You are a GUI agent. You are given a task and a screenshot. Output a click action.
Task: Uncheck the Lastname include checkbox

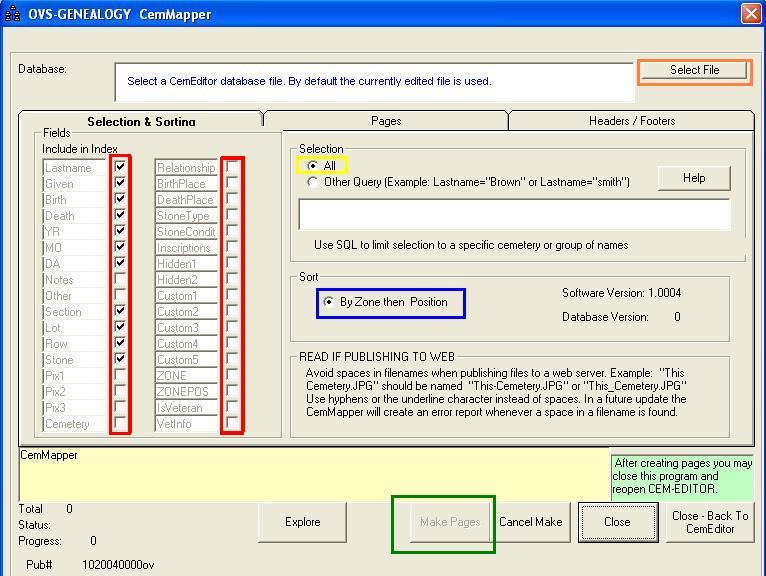tap(120, 167)
